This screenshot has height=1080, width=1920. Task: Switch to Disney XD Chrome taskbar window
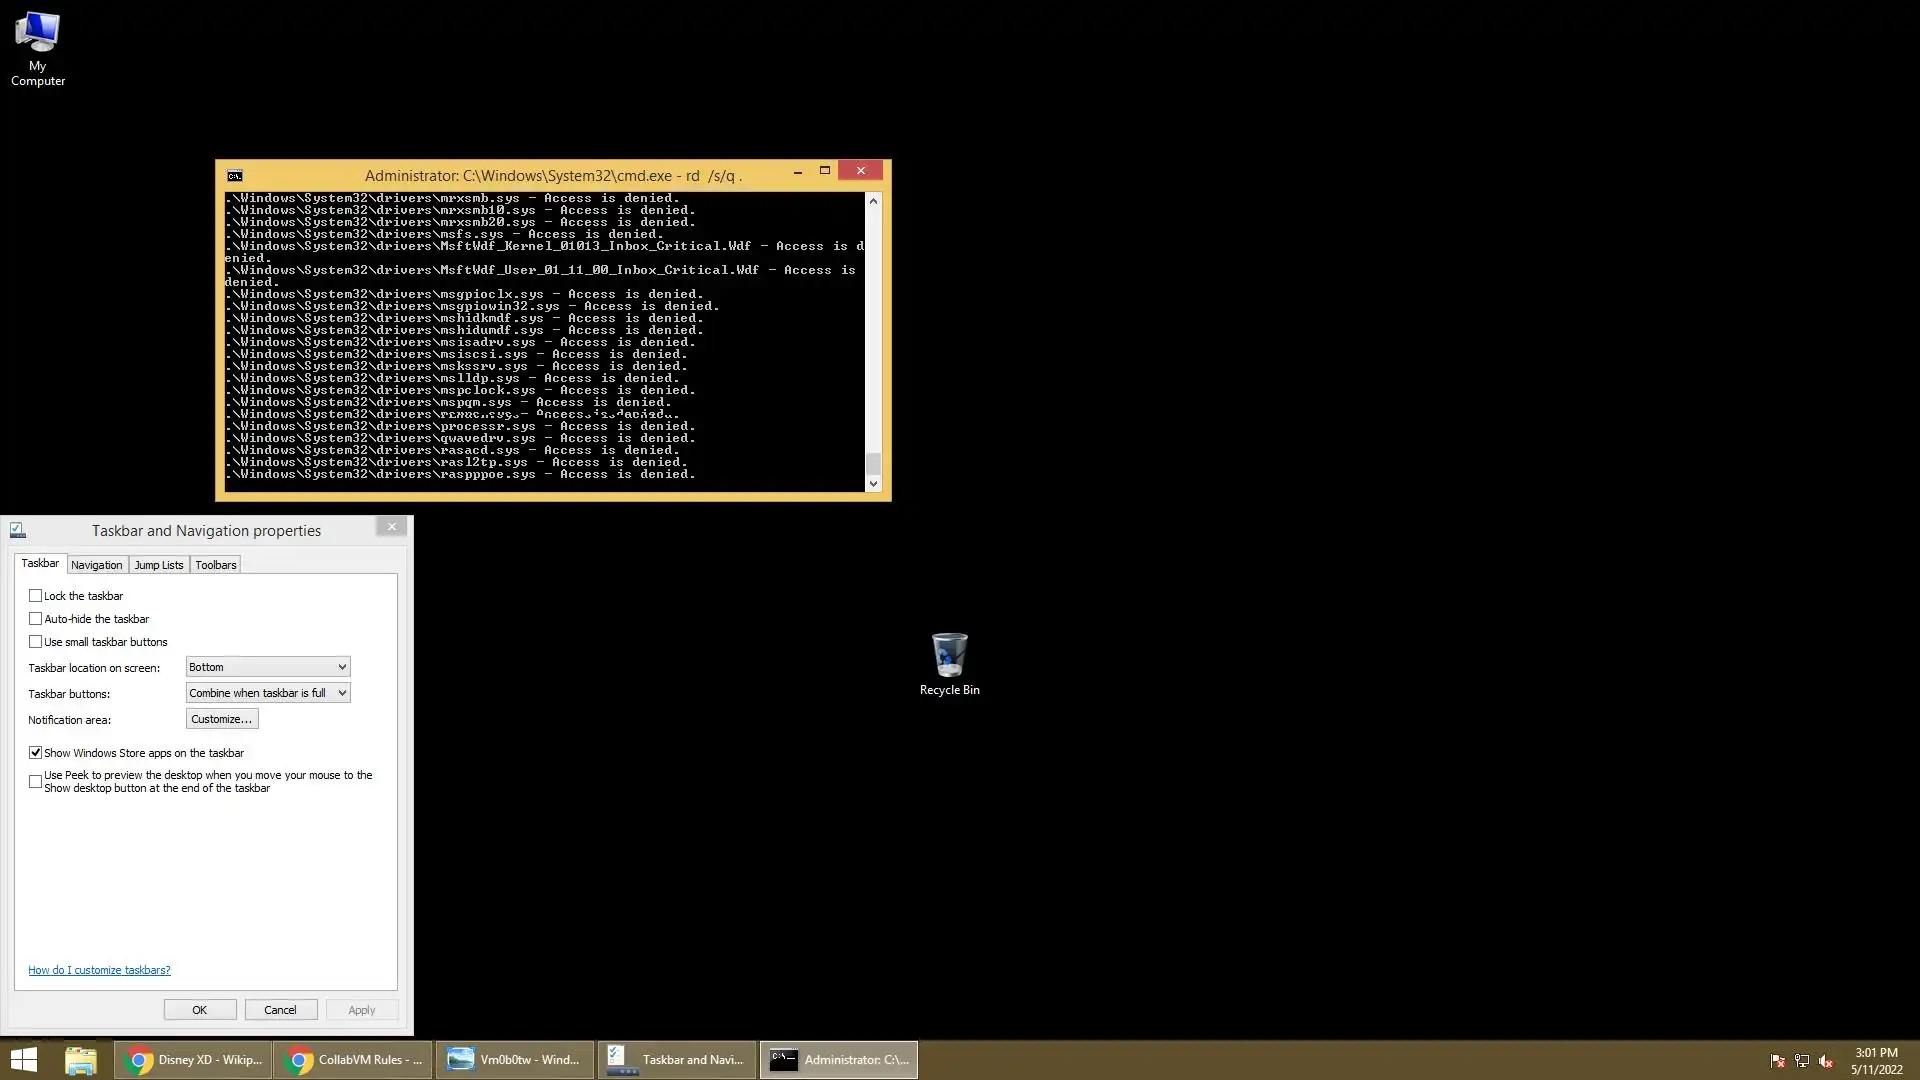(x=194, y=1060)
